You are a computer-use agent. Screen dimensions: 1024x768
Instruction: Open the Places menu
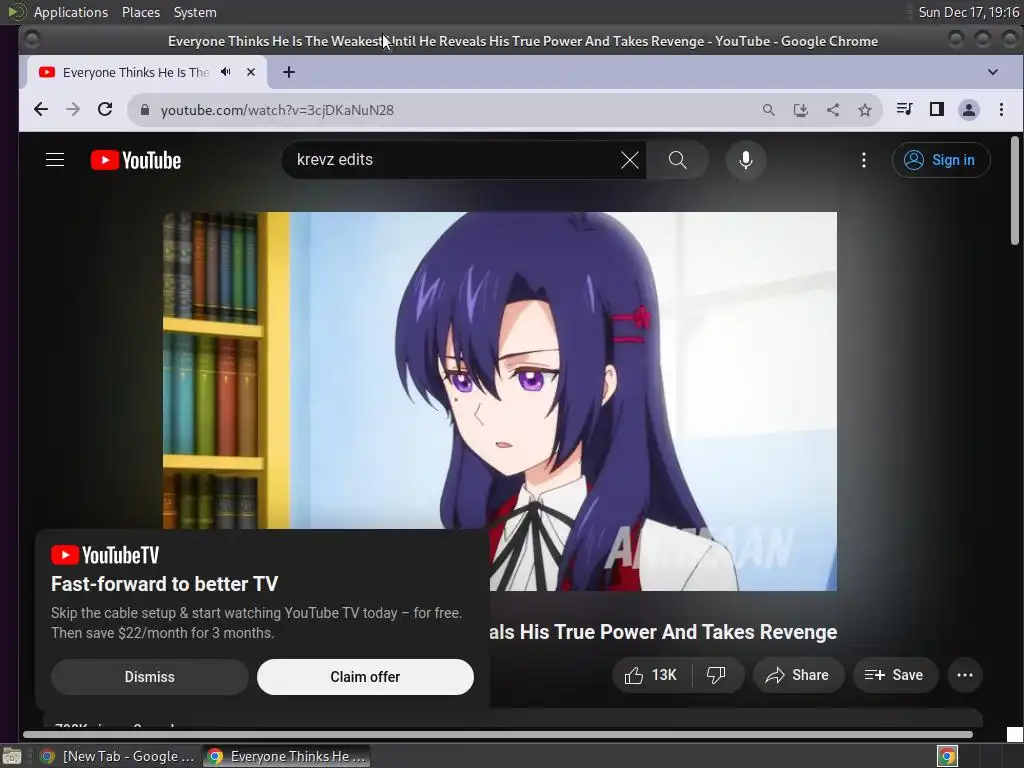(140, 12)
